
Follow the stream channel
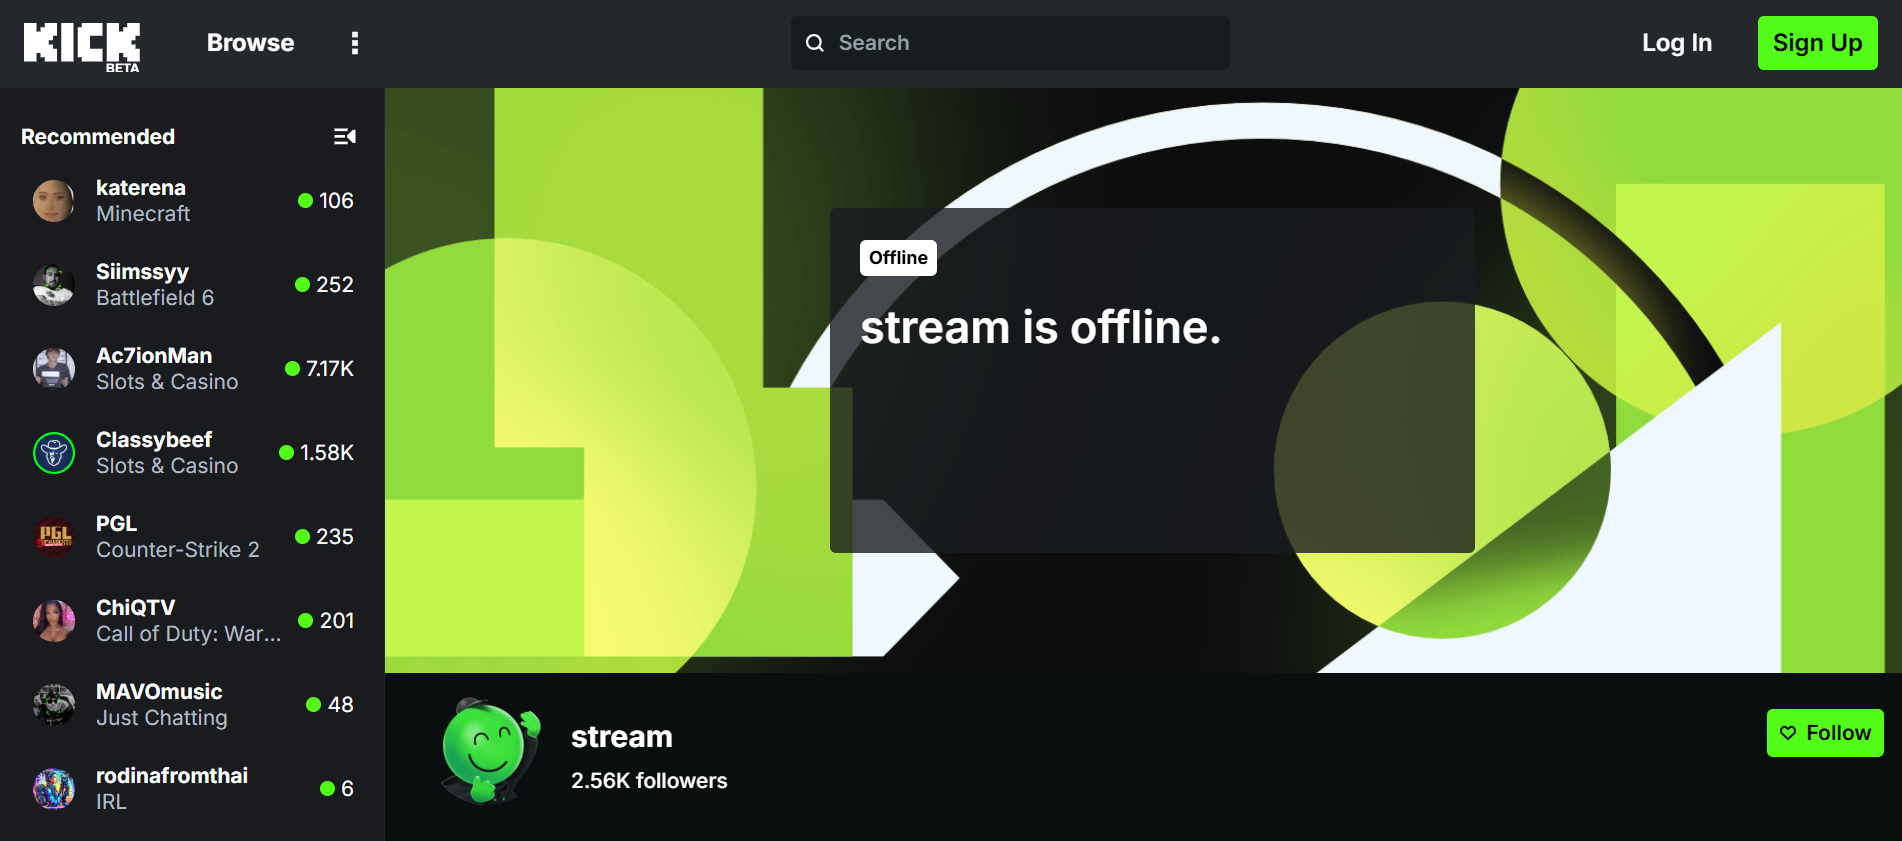coord(1825,733)
